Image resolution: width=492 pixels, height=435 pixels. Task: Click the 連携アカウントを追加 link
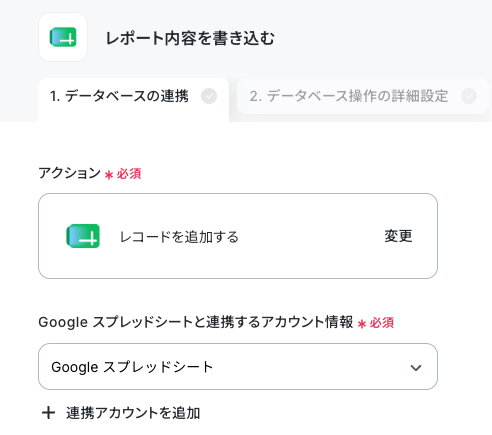tap(133, 413)
